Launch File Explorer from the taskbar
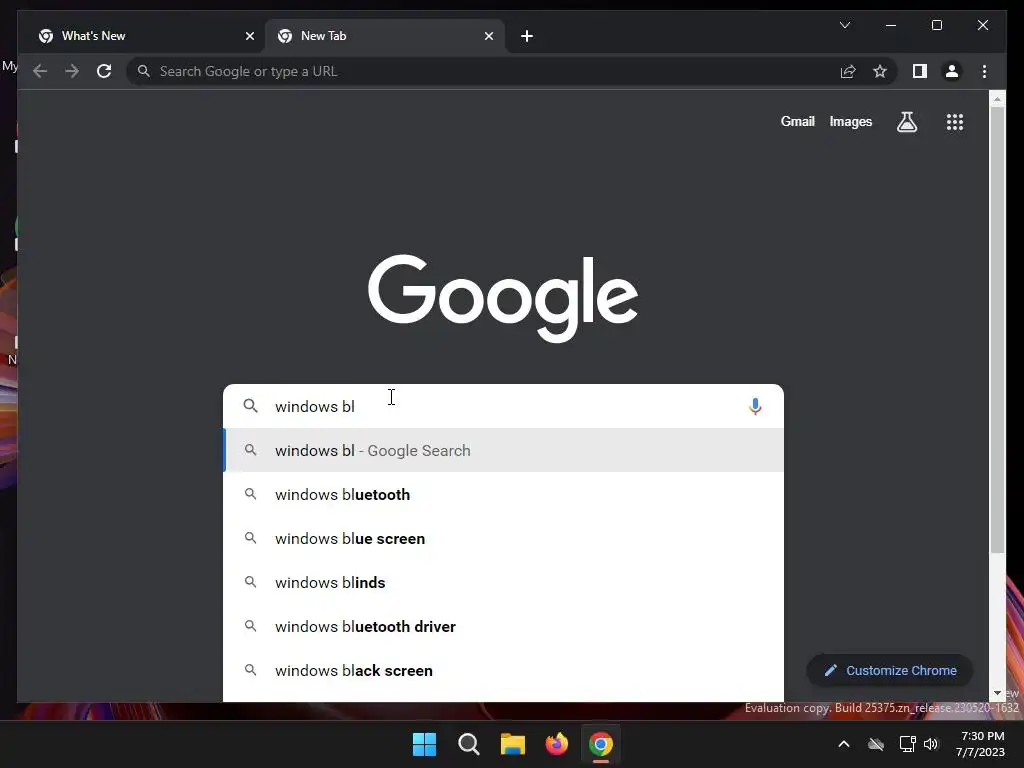This screenshot has height=768, width=1024. (513, 744)
